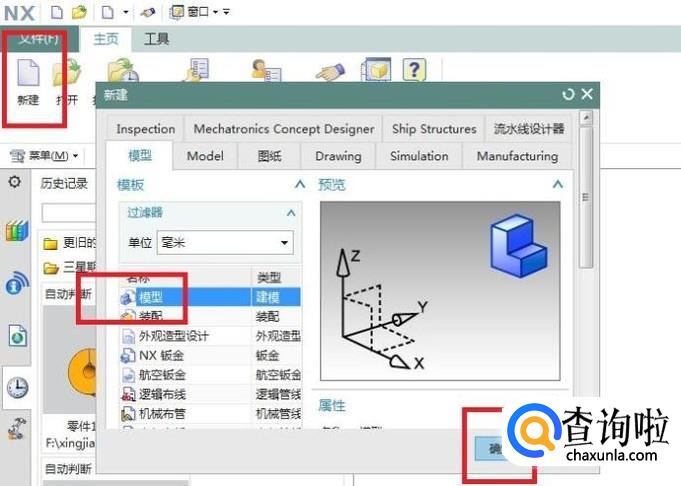Open the web browser icon in the sidebar
Image resolution: width=681 pixels, height=486 pixels.
pos(17,336)
